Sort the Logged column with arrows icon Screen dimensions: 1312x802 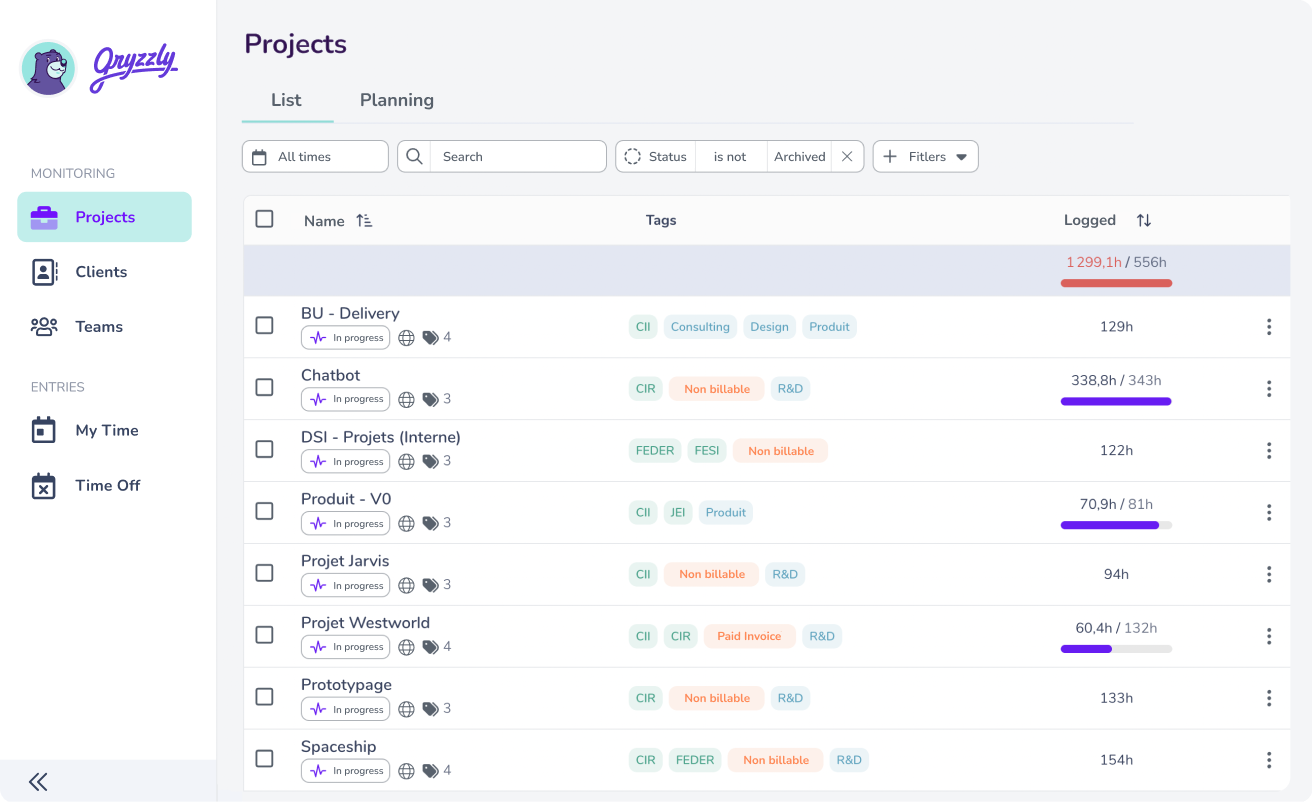pyautogui.click(x=1143, y=220)
